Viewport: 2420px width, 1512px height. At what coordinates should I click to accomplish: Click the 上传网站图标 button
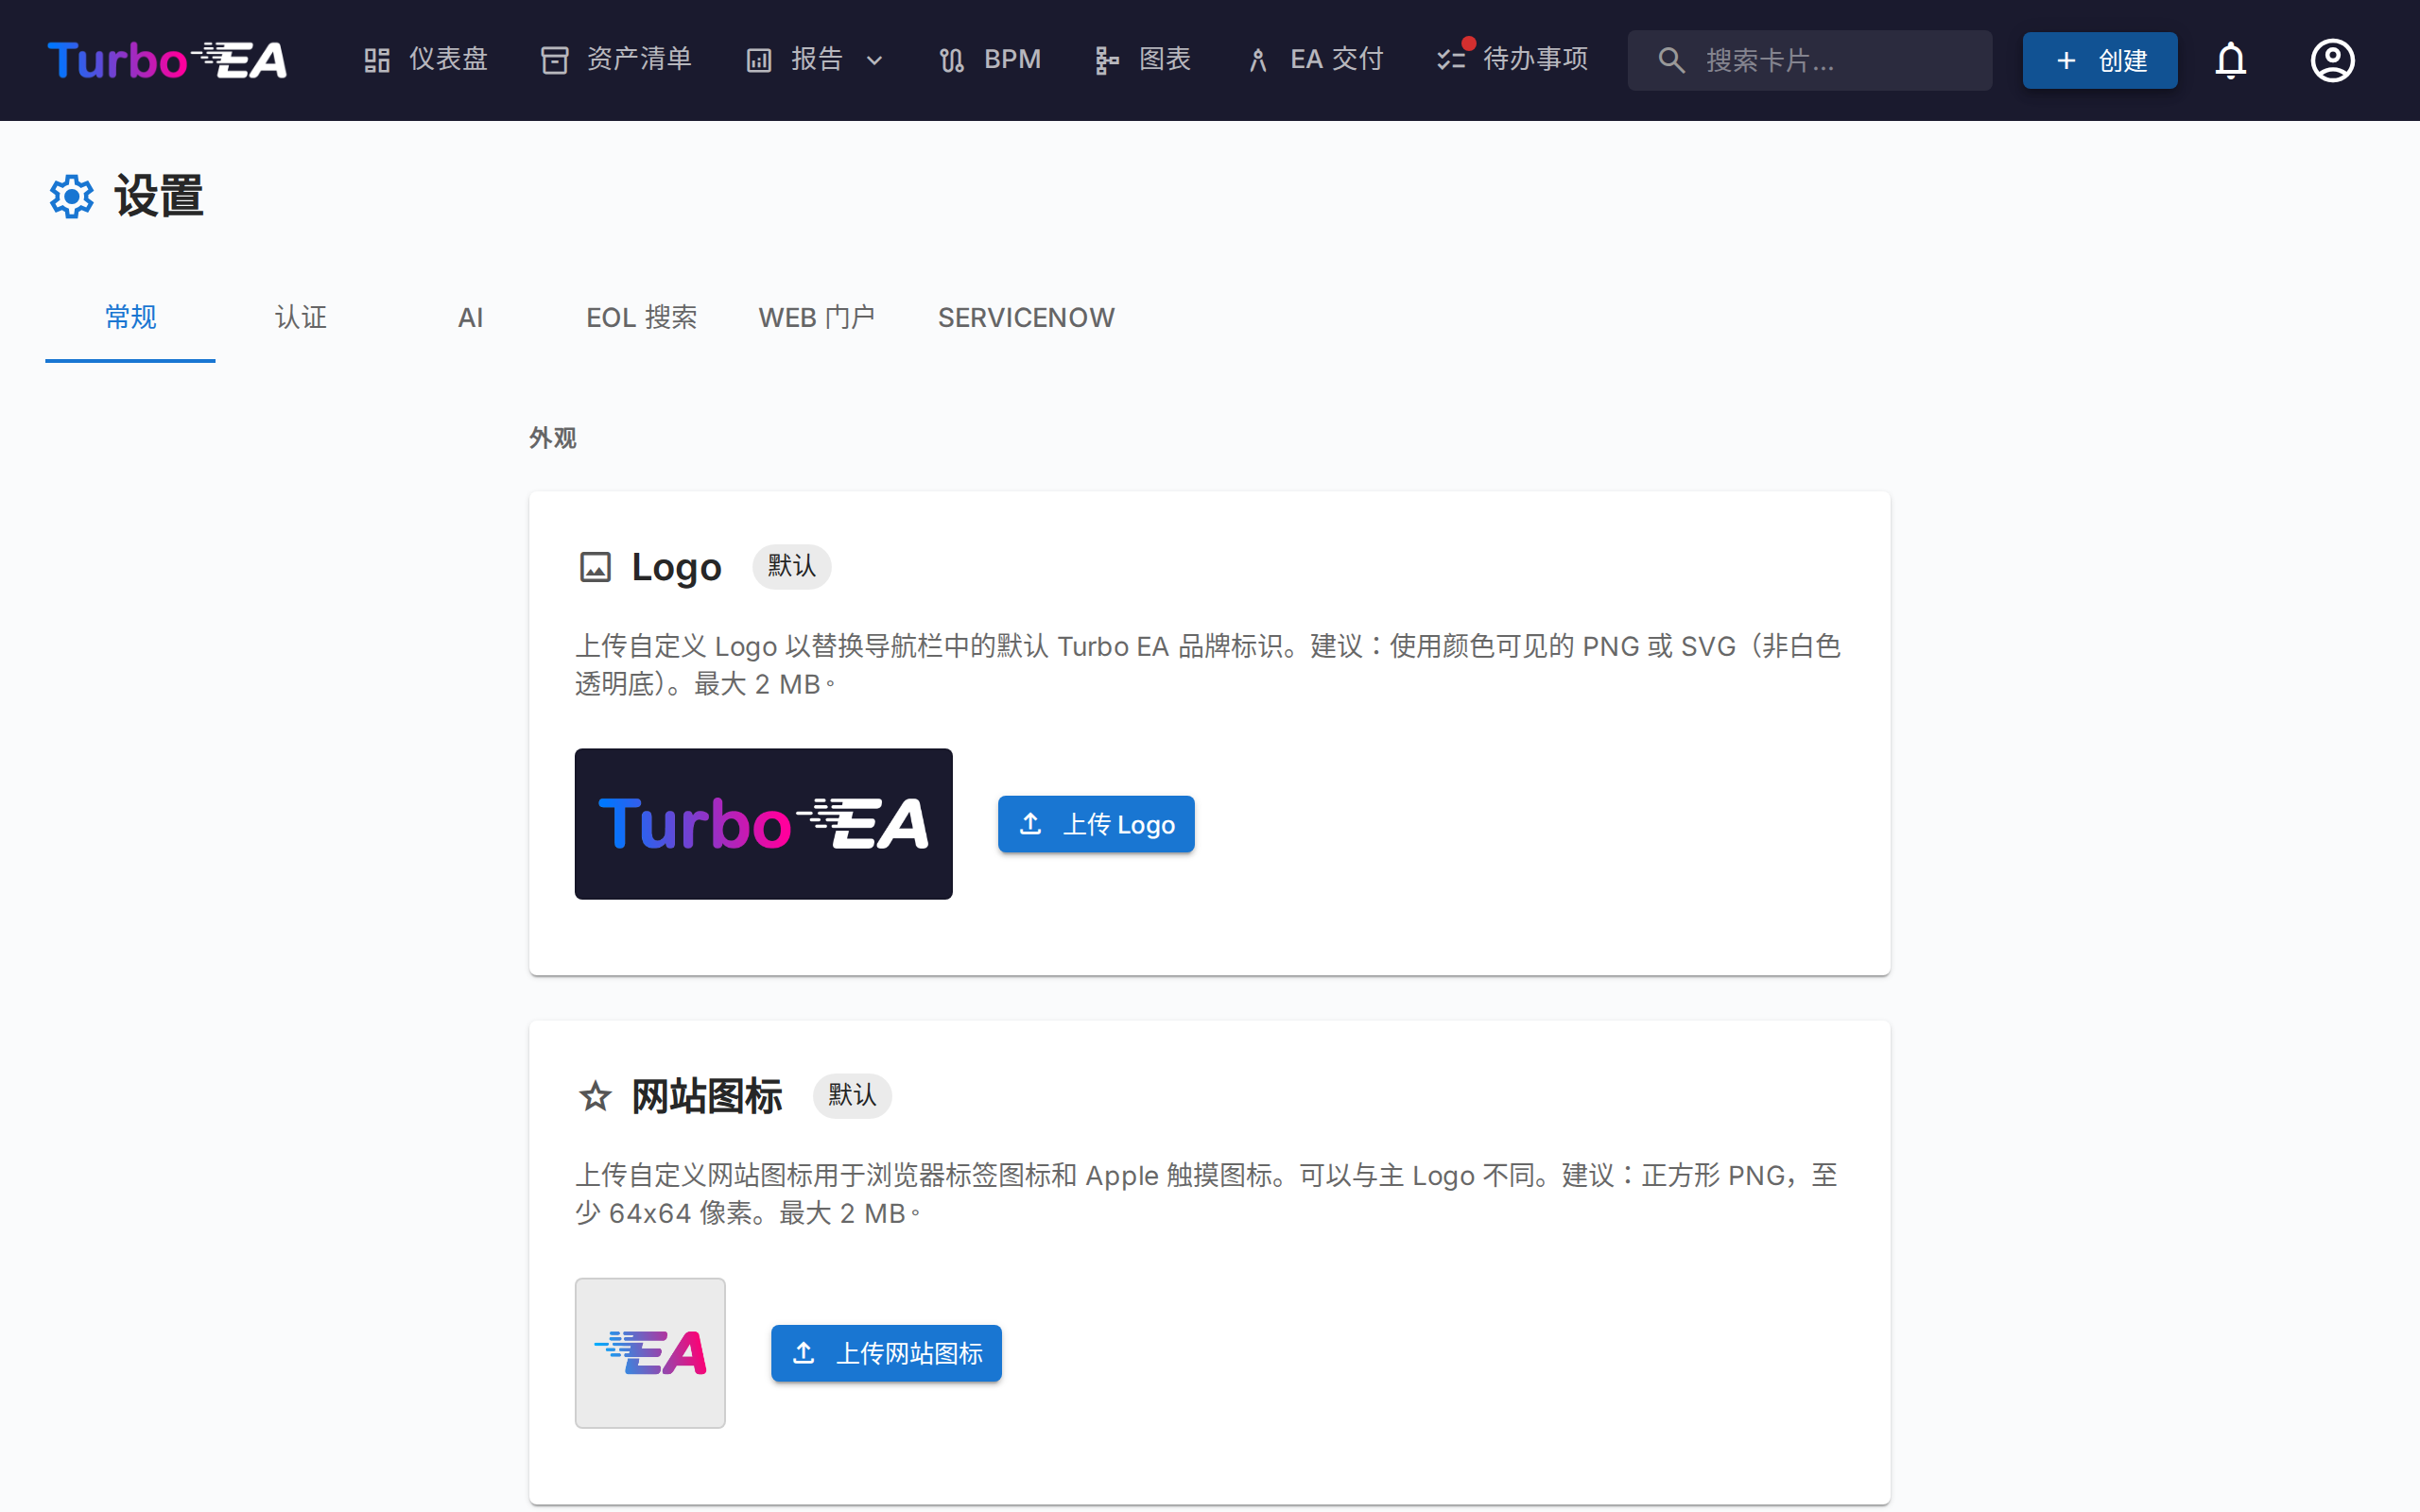click(885, 1353)
